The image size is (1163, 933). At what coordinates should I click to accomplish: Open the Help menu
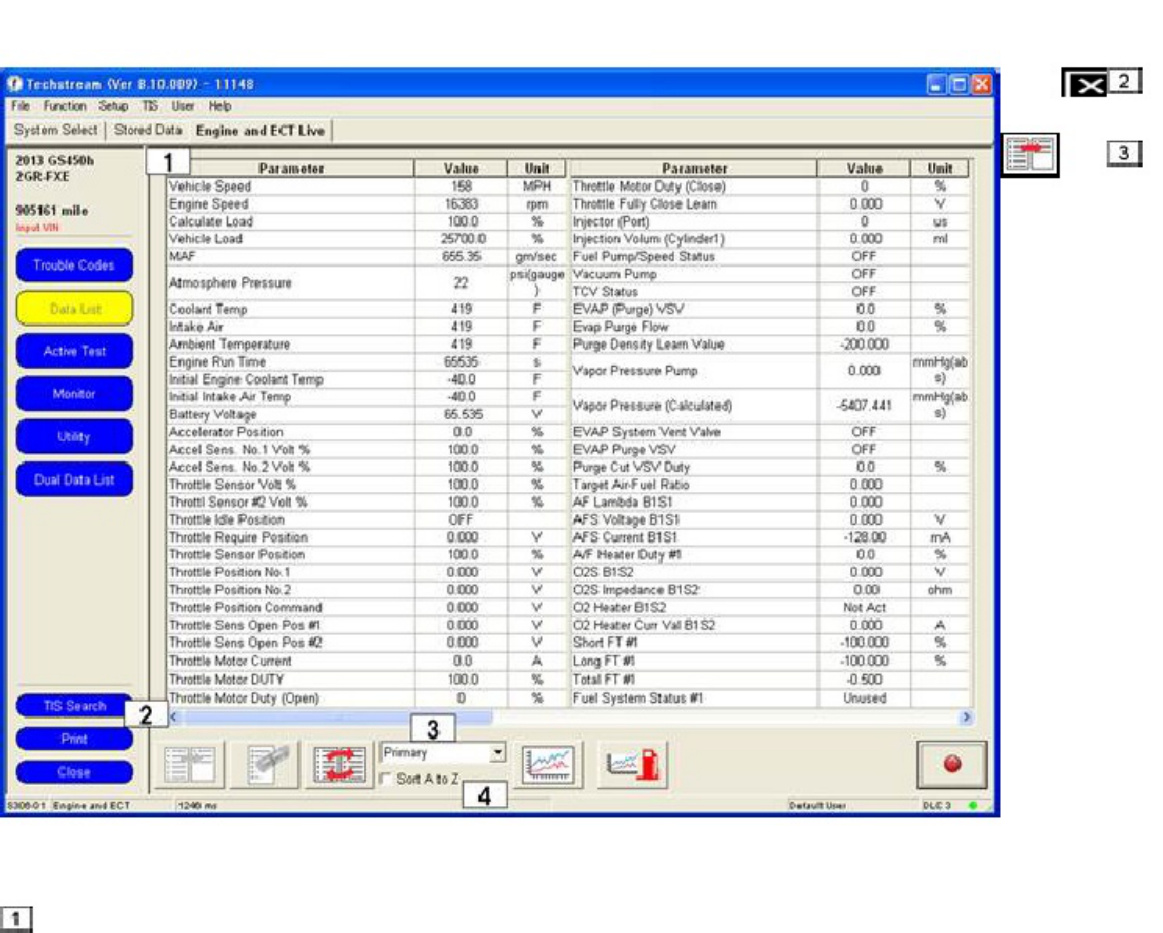coord(220,106)
